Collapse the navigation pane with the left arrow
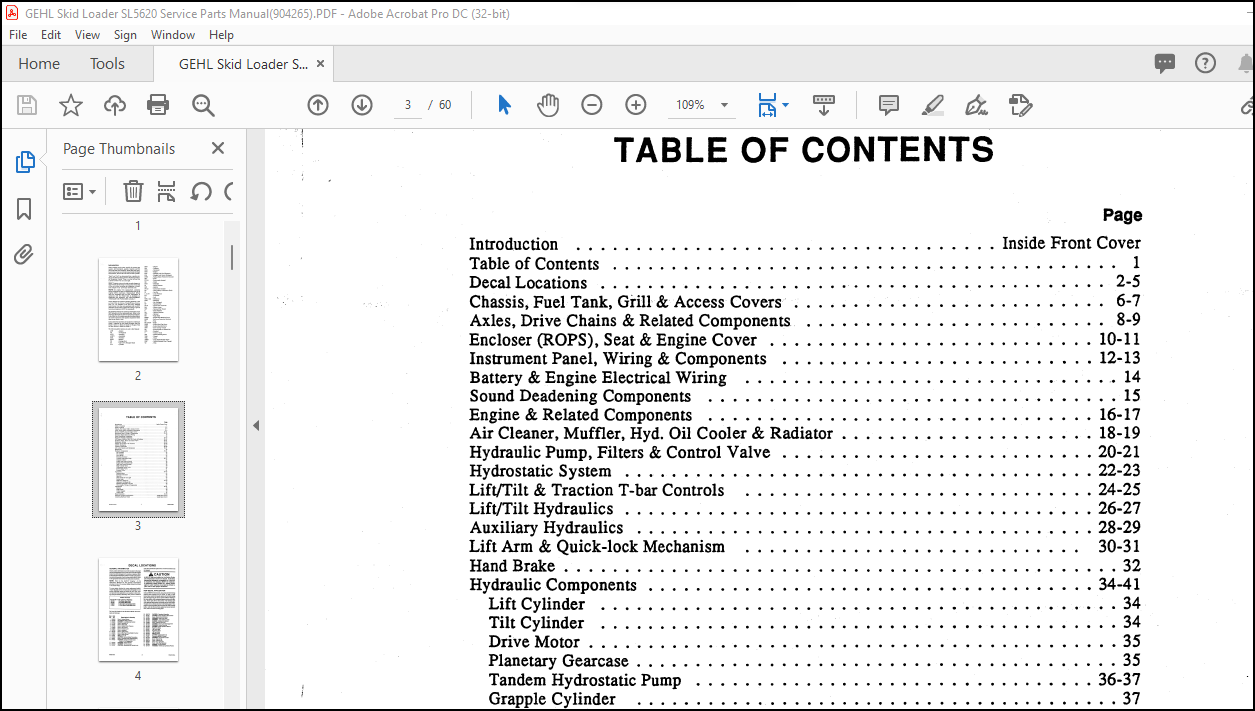The image size is (1255, 711). coord(255,425)
